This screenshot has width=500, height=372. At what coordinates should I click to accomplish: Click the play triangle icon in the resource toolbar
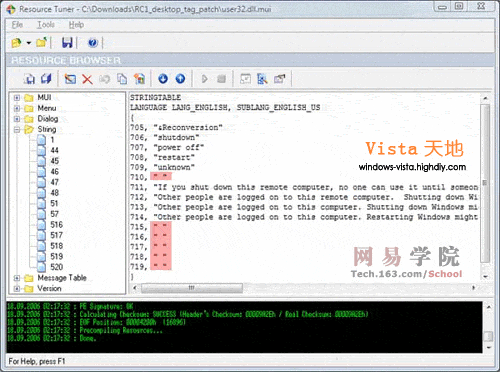click(x=205, y=79)
